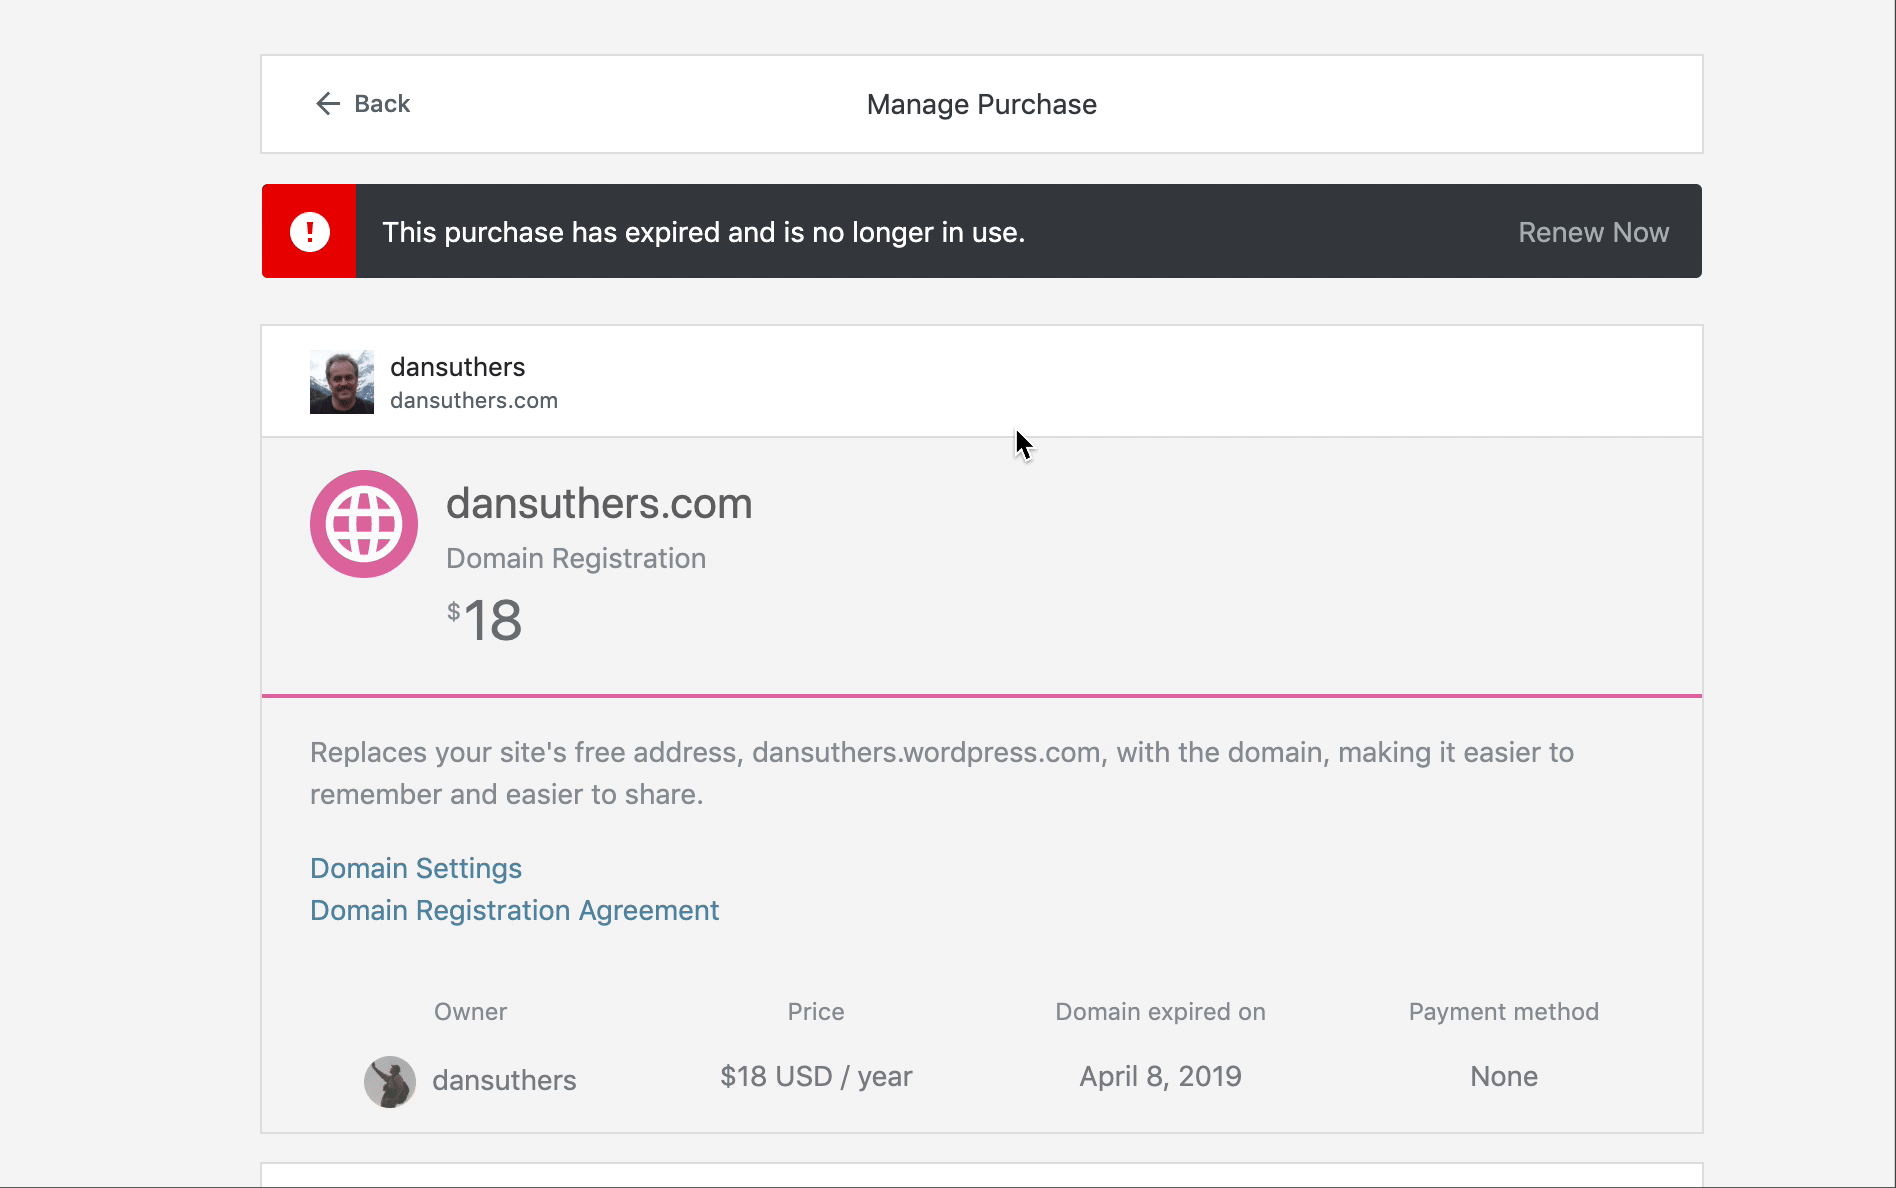Click the $18 price display
The width and height of the screenshot is (1896, 1188).
[x=485, y=621]
